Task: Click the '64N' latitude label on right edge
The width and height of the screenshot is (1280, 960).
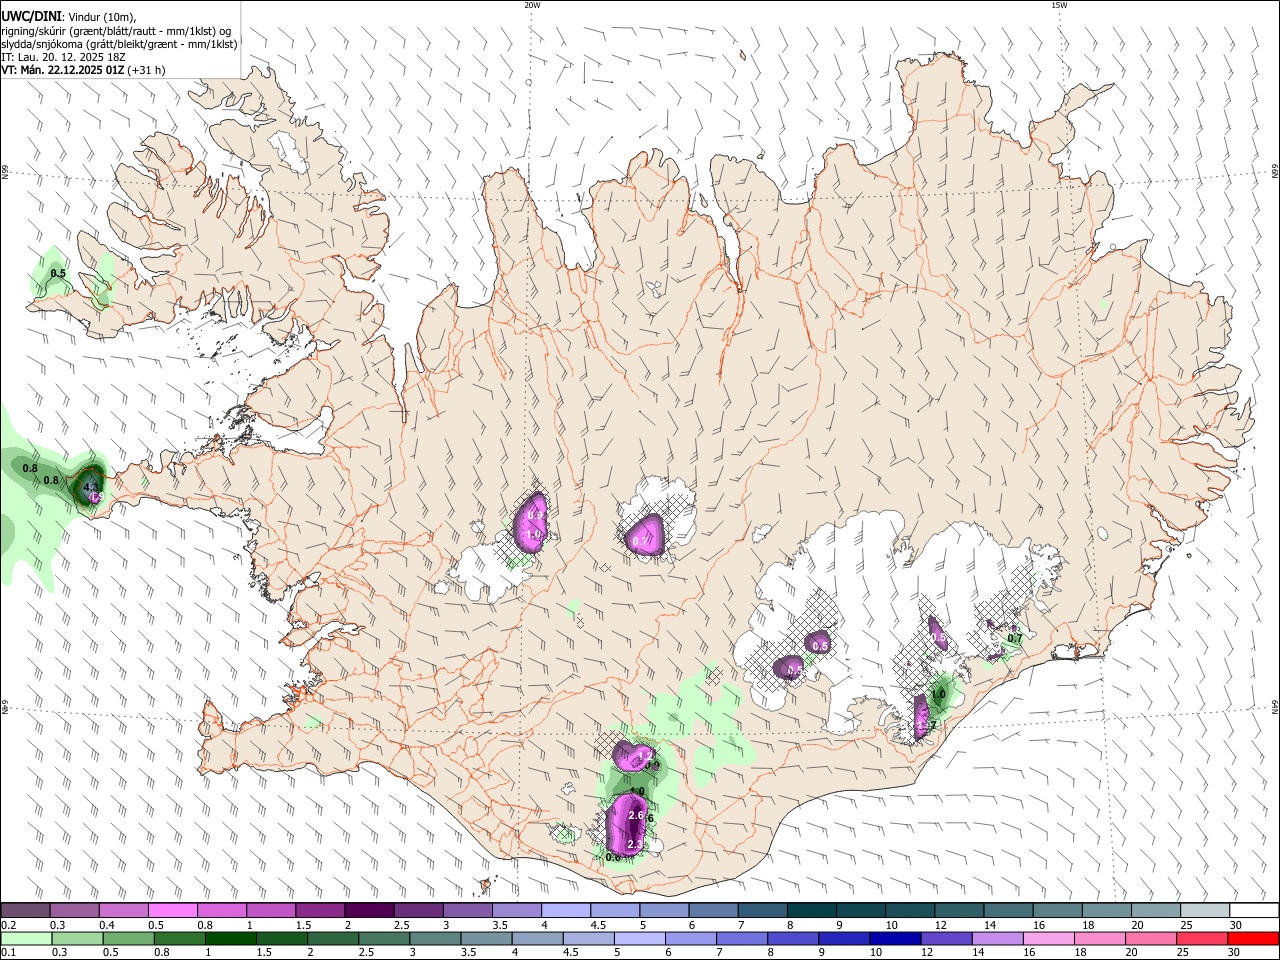Action: [x=1275, y=706]
